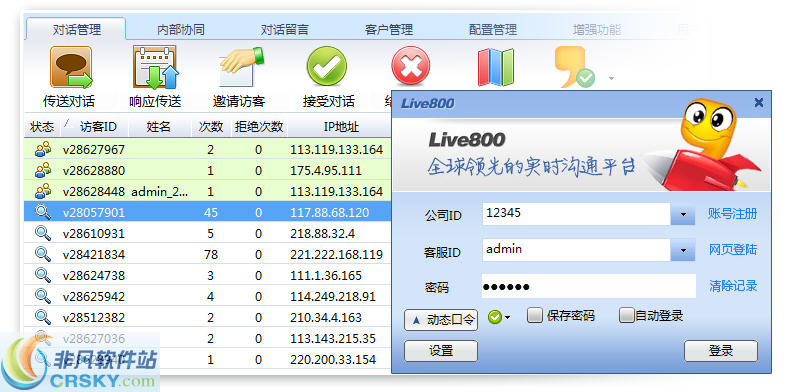Screen dimensions: 790x392
Task: Click IP address 218.88.32.4
Action: pos(322,234)
